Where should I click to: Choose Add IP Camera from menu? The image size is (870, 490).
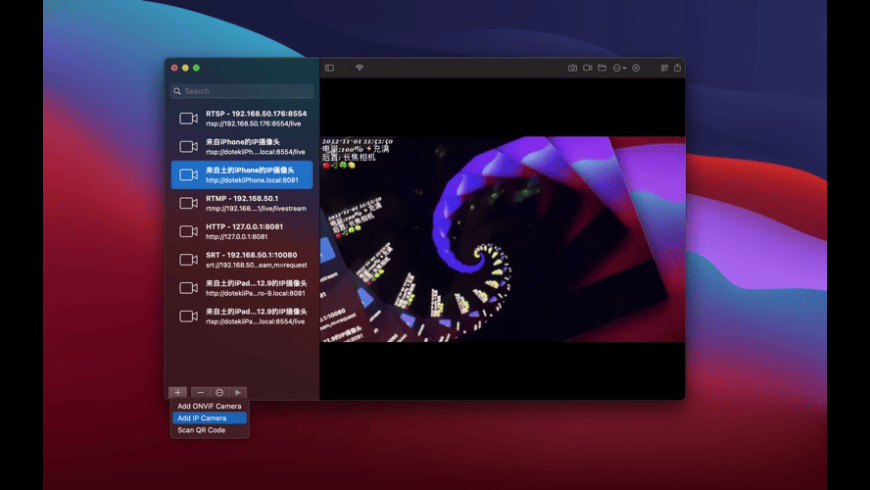pyautogui.click(x=209, y=418)
